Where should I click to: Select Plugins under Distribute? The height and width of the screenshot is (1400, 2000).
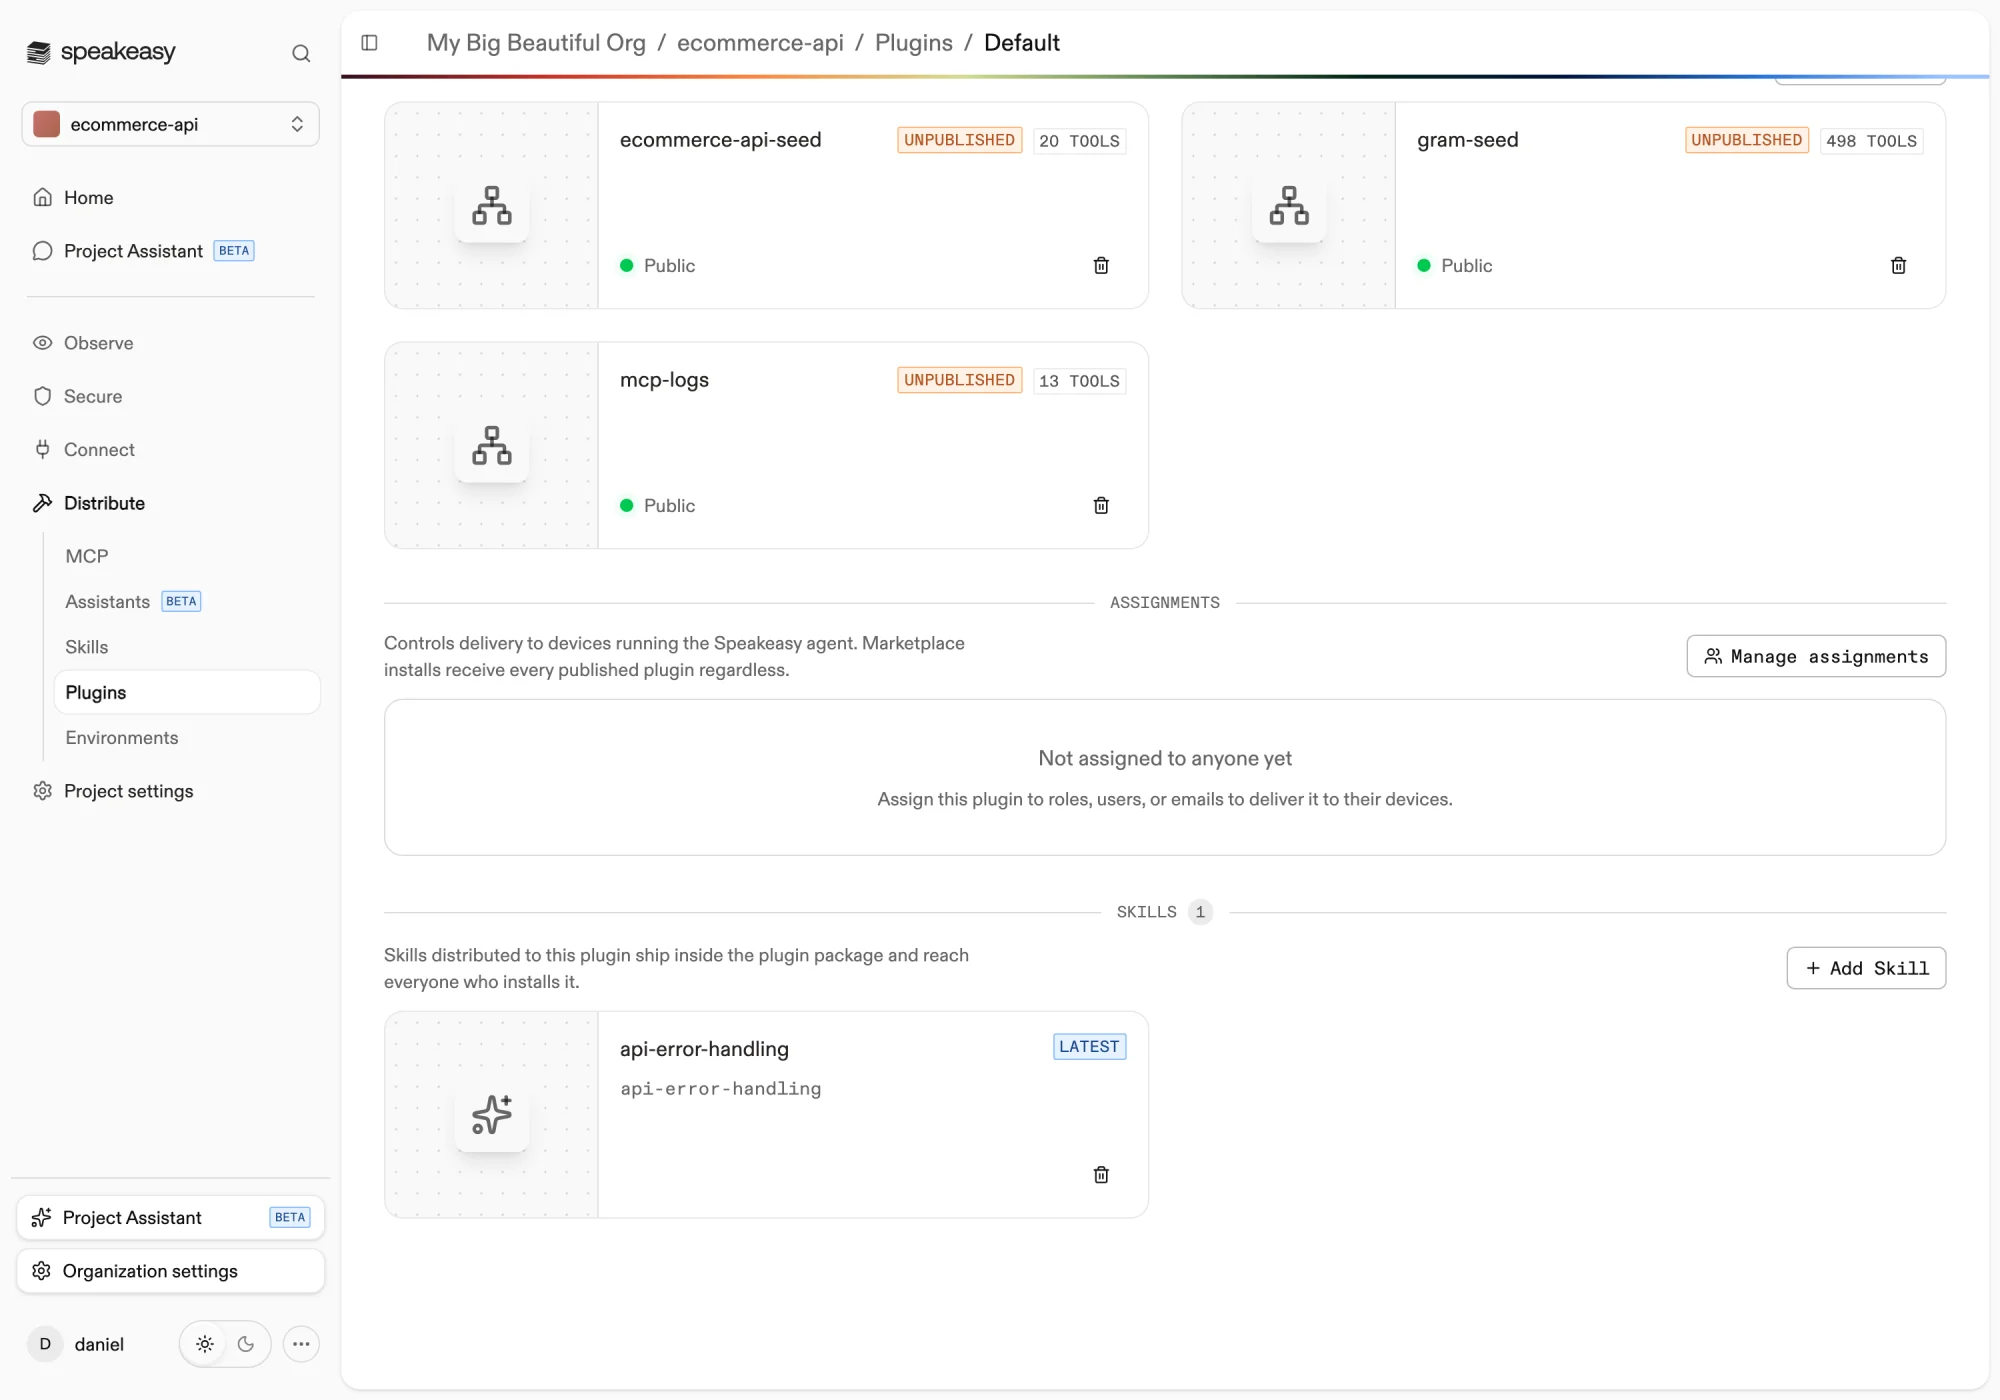[187, 692]
